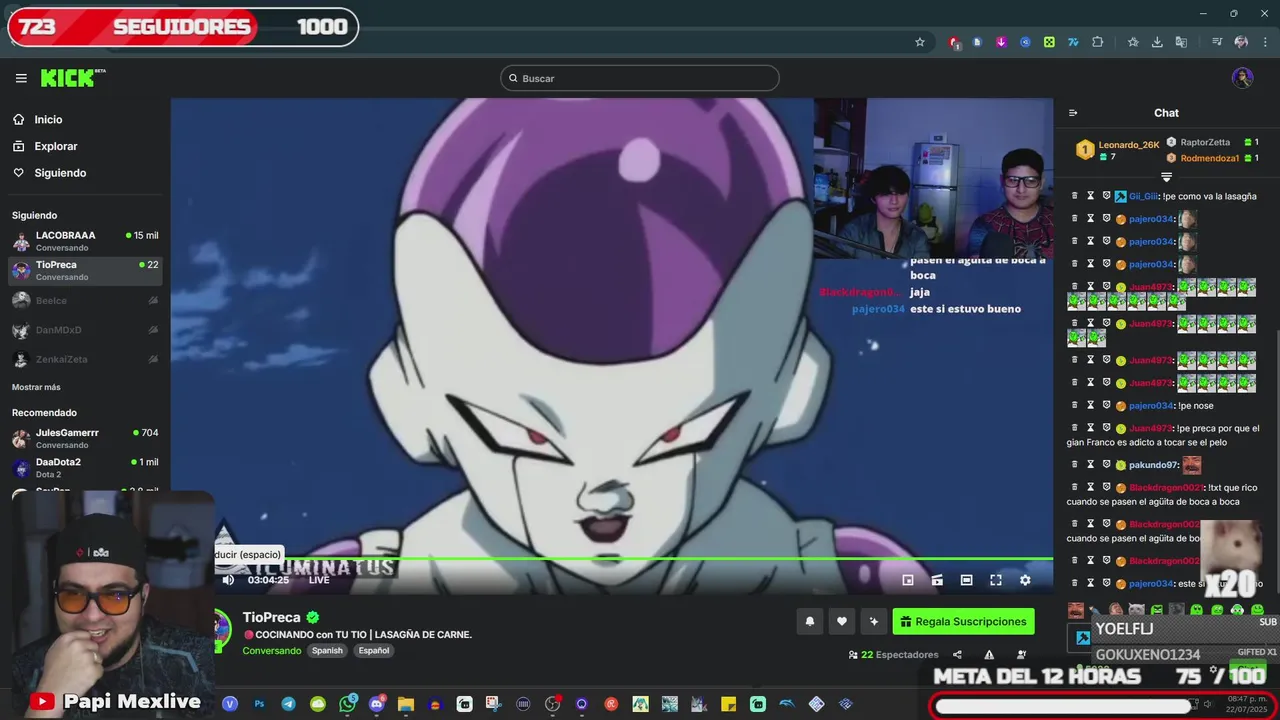The width and height of the screenshot is (1280, 720).
Task: Open Chrome three-dot menu
Action: [1265, 42]
